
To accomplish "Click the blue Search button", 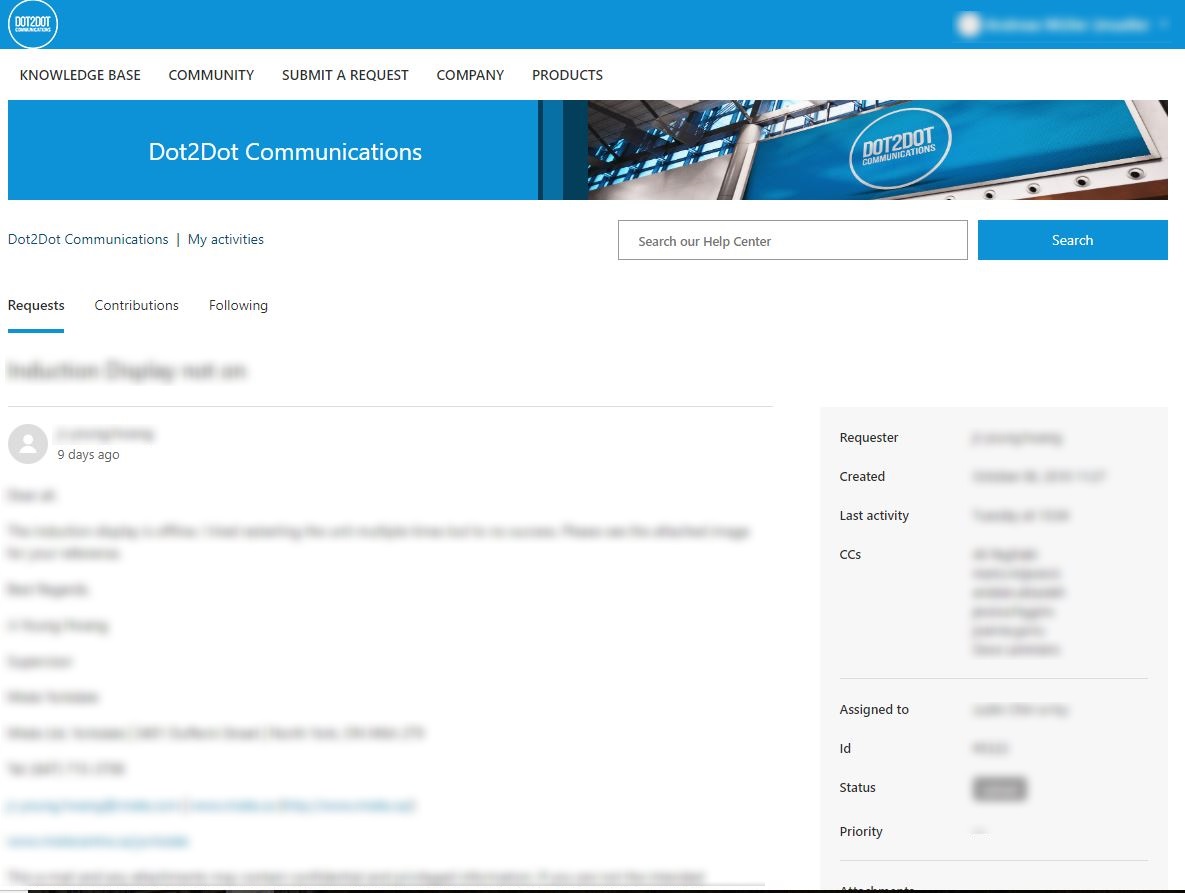I will coord(1072,240).
